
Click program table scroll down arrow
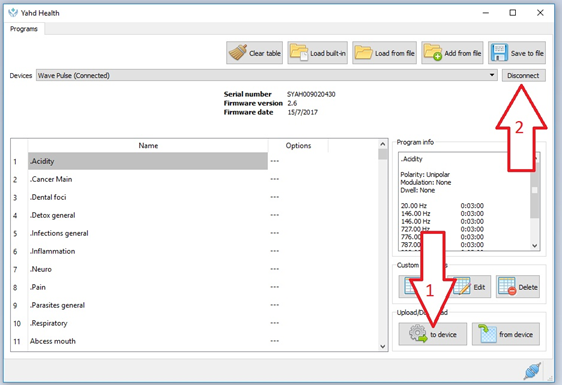click(x=383, y=346)
